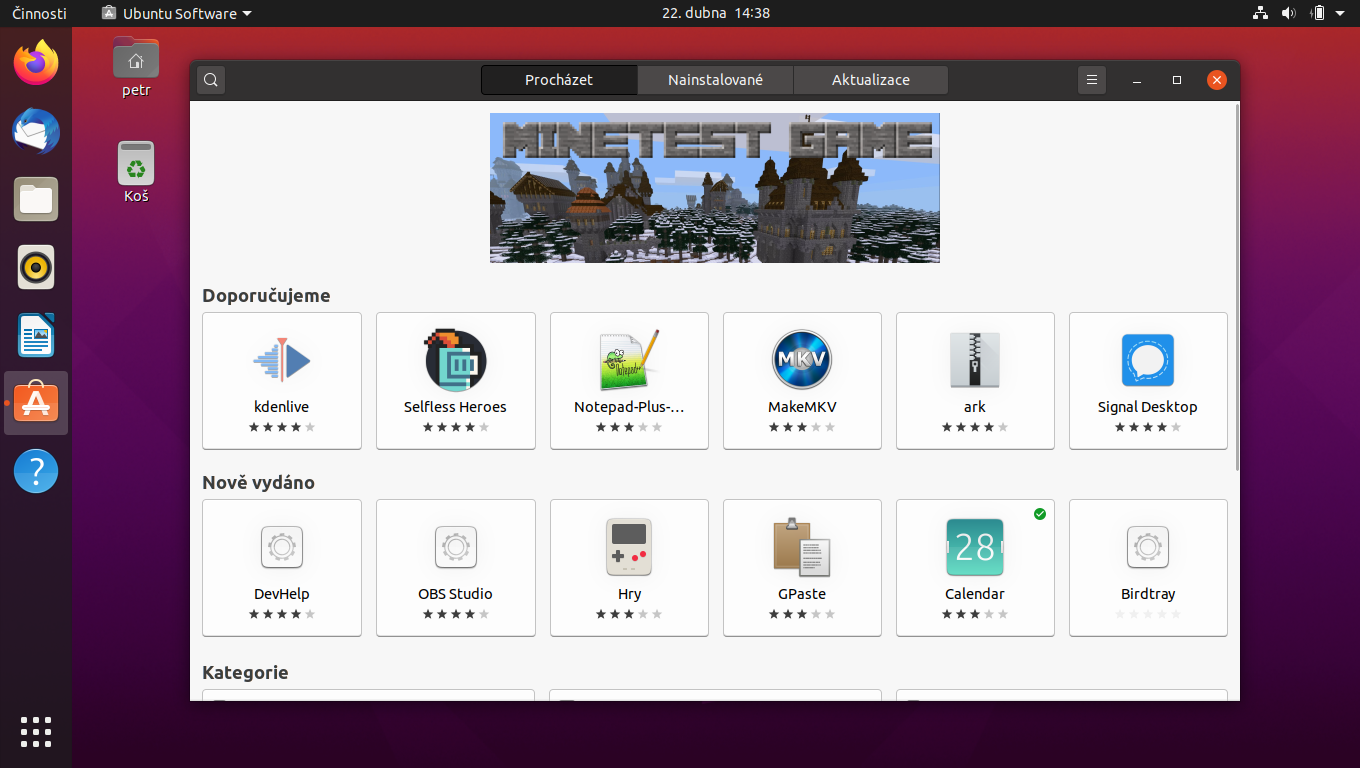The width and height of the screenshot is (1360, 768).
Task: Select the Notepad-Plus-Plus app icon
Action: tap(629, 361)
